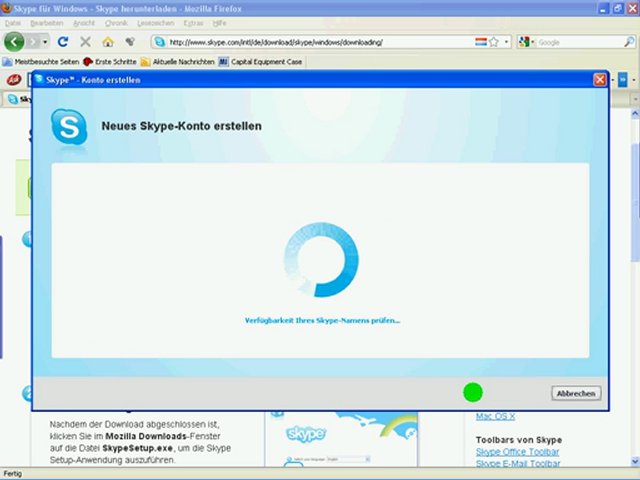This screenshot has width=640, height=480.
Task: Click the page's vertical scrollbar down arrow
Action: pos(635,462)
